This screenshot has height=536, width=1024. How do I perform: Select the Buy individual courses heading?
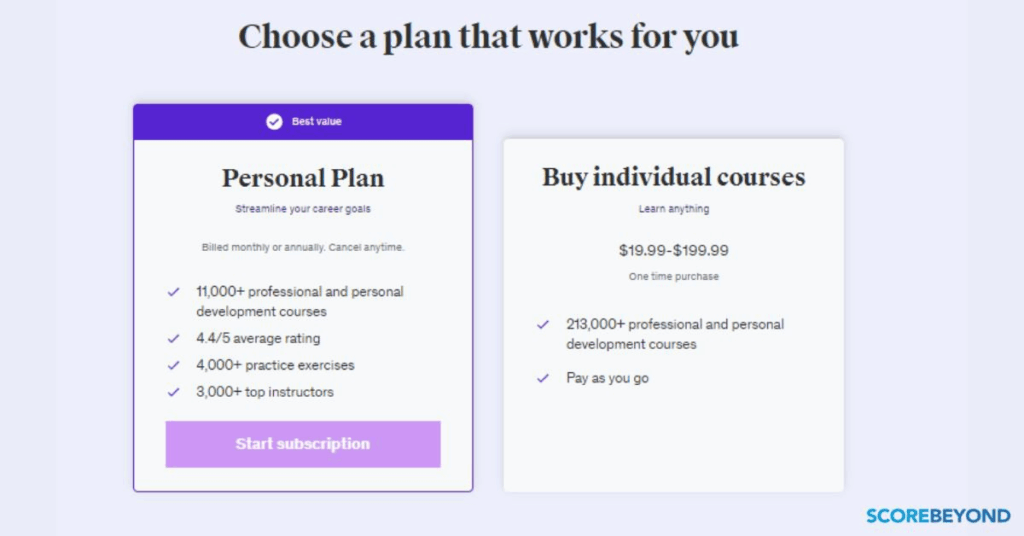pyautogui.click(x=673, y=177)
